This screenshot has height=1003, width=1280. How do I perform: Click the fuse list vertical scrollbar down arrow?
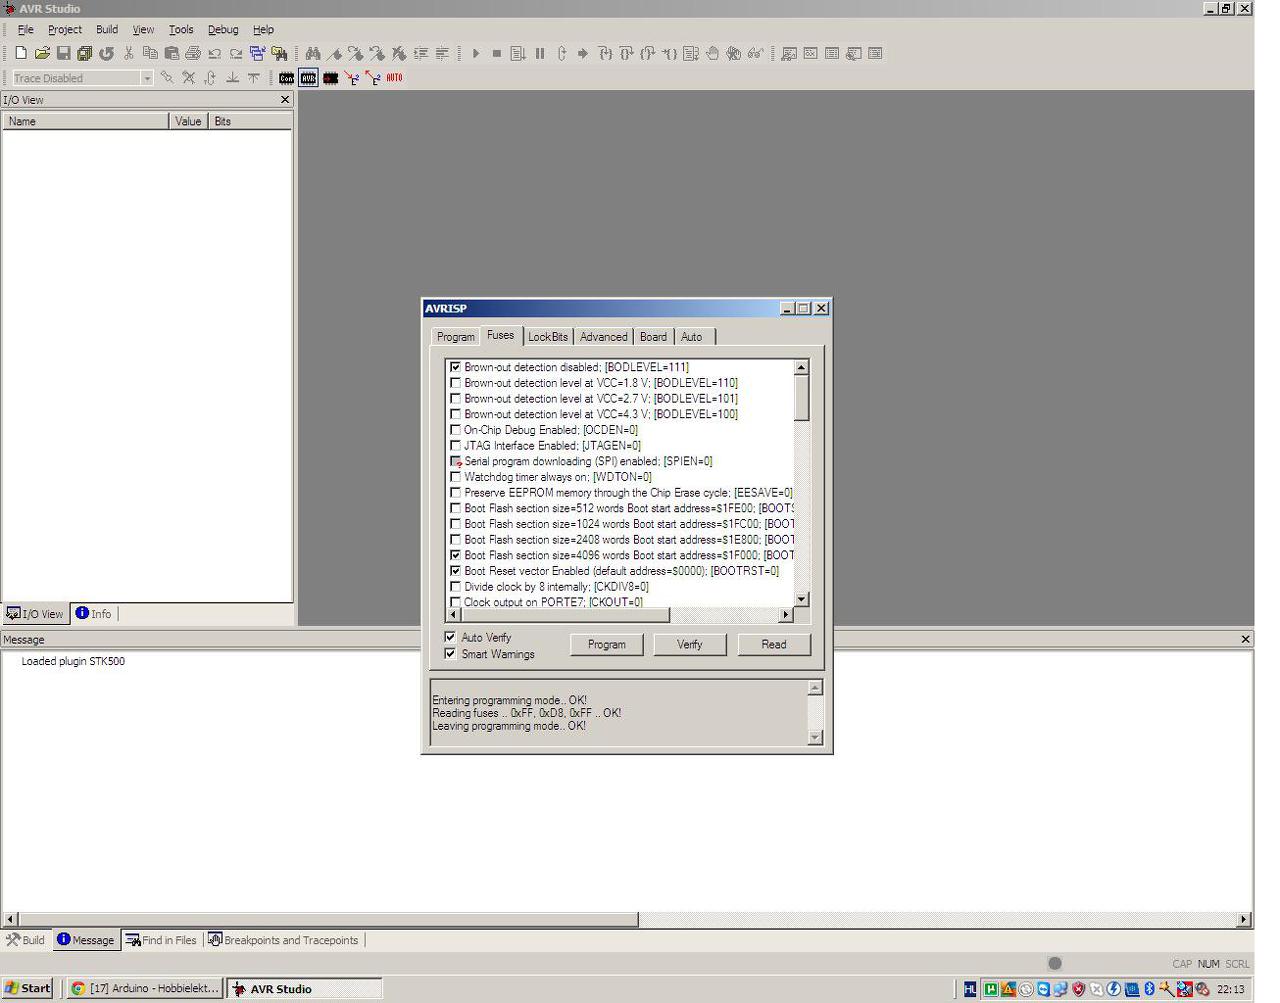801,599
